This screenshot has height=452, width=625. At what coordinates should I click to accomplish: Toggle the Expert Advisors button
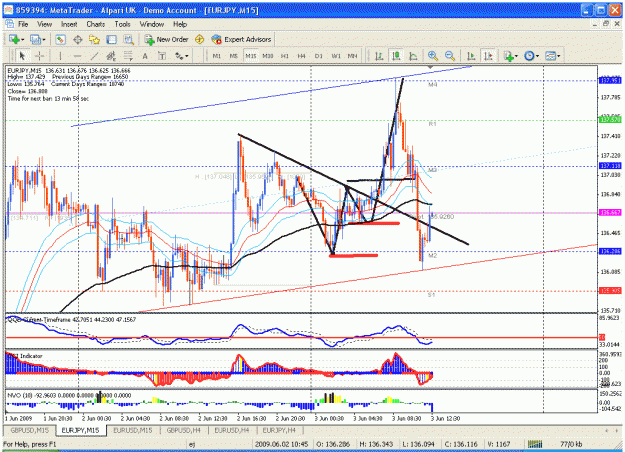pyautogui.click(x=242, y=39)
